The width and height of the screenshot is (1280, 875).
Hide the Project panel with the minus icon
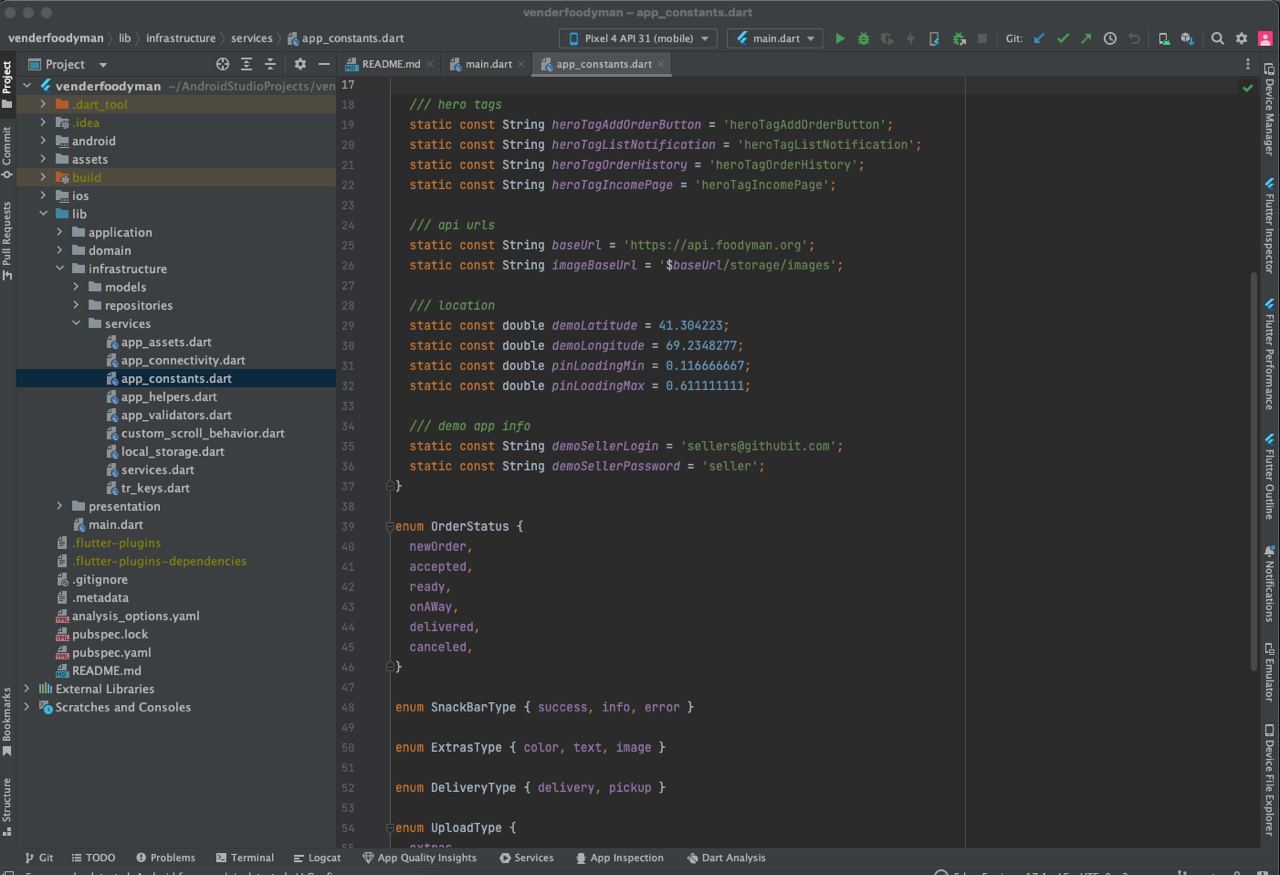324,64
